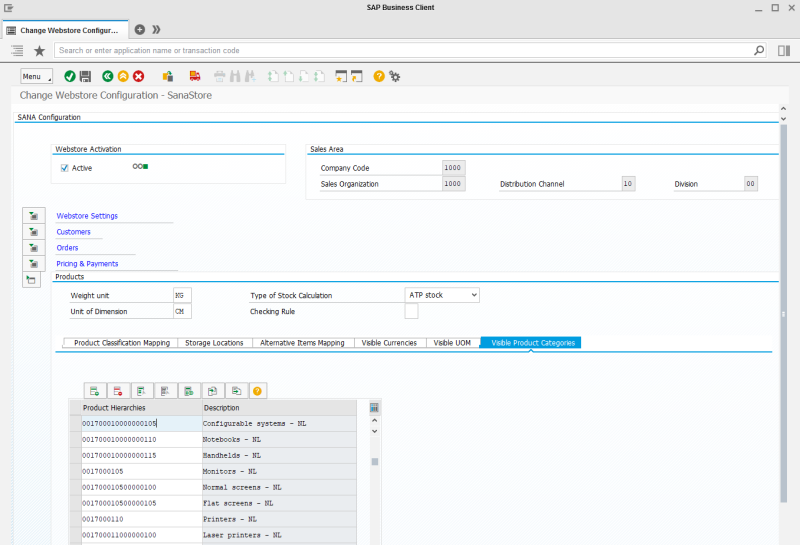The width and height of the screenshot is (800, 545).
Task: Click the Pricing & Payments link
Action: (87, 263)
